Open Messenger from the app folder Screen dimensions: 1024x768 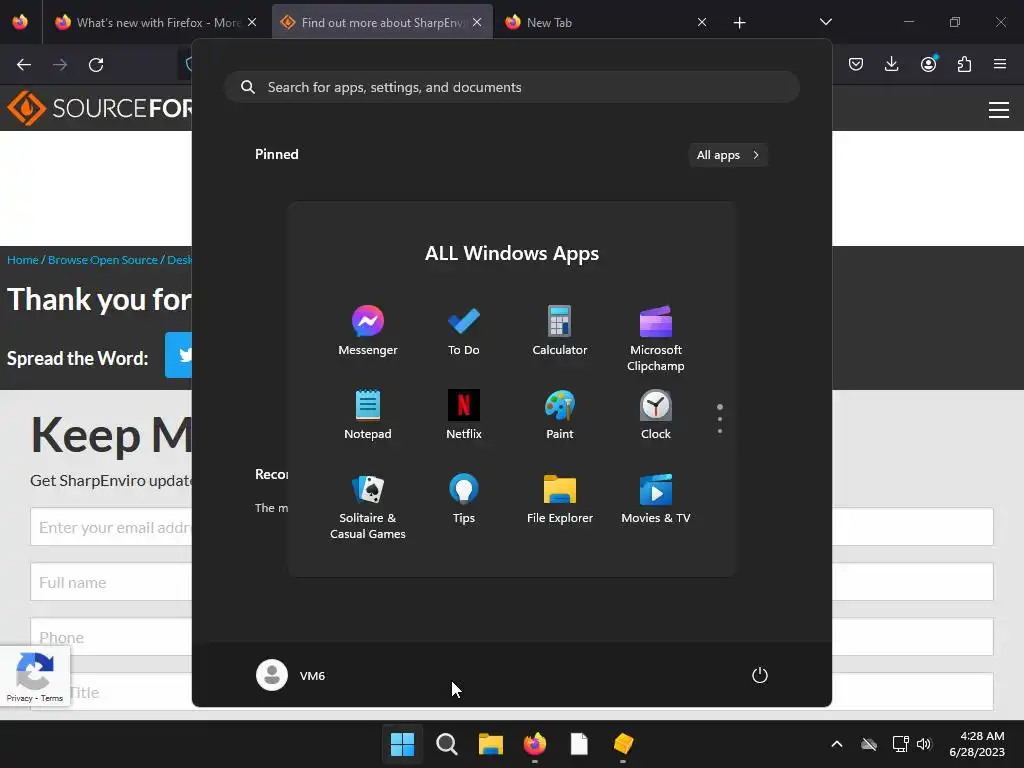tap(368, 330)
